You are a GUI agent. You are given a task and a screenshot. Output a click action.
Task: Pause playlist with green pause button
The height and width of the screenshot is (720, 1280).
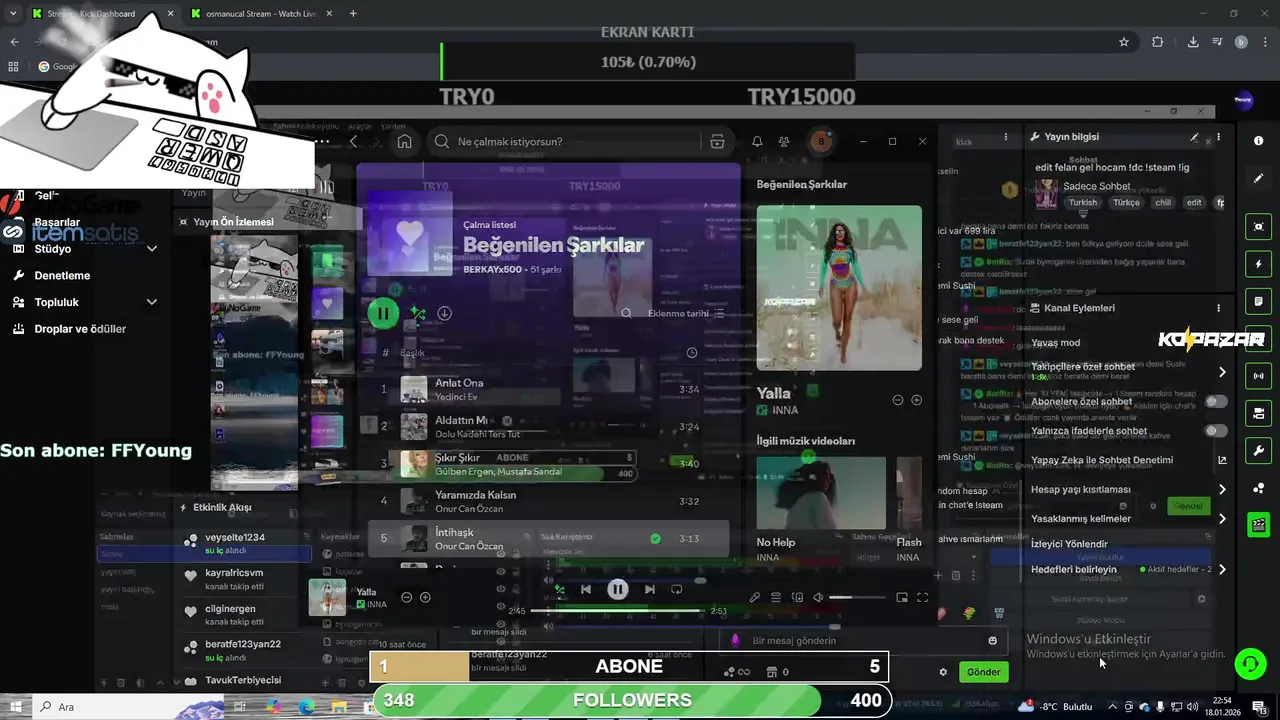tap(382, 313)
